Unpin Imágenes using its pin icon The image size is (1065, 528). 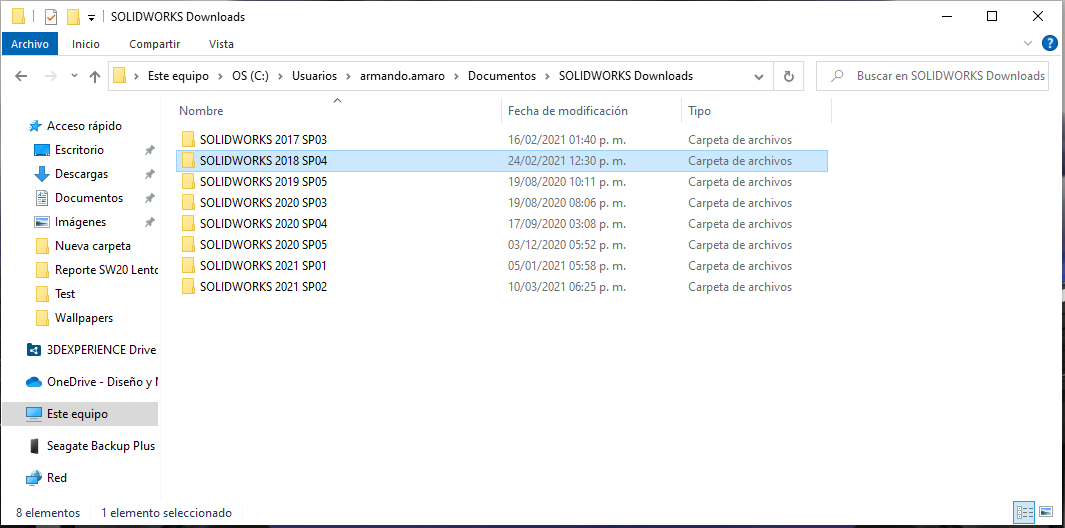tap(149, 222)
